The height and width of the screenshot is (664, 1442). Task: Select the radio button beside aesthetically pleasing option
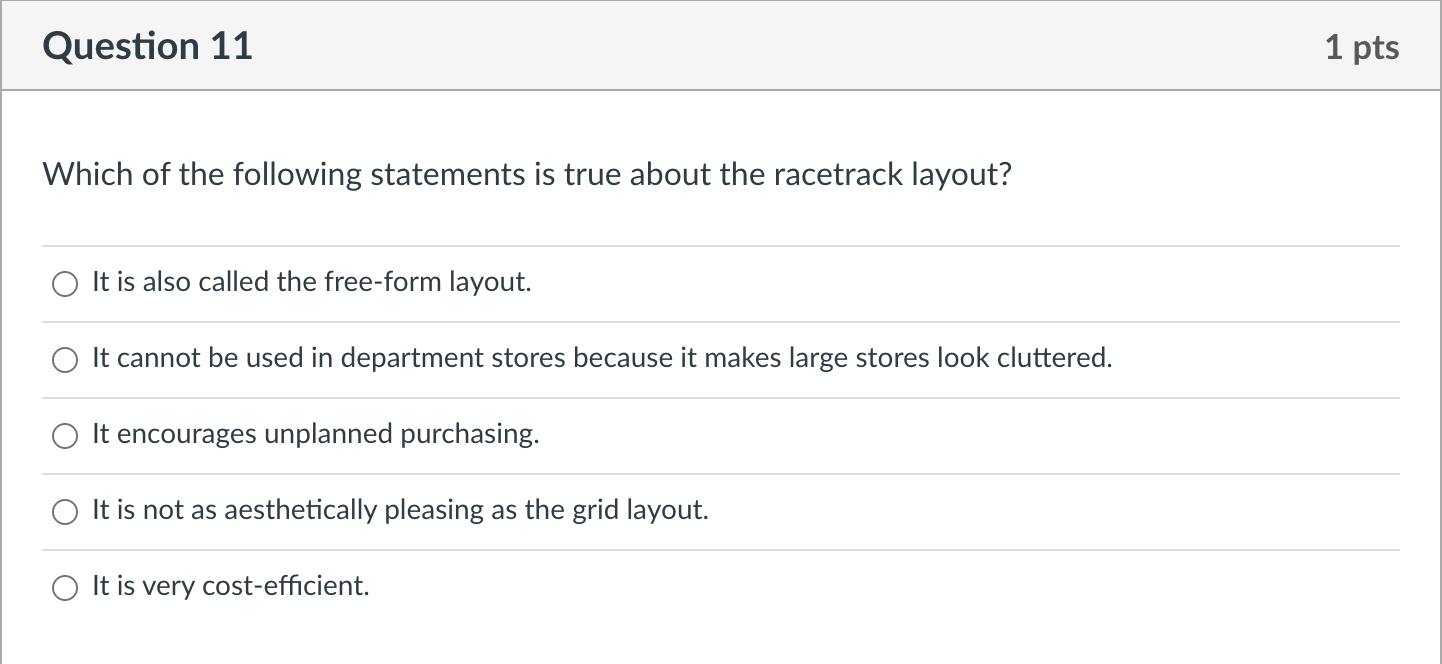[x=64, y=512]
